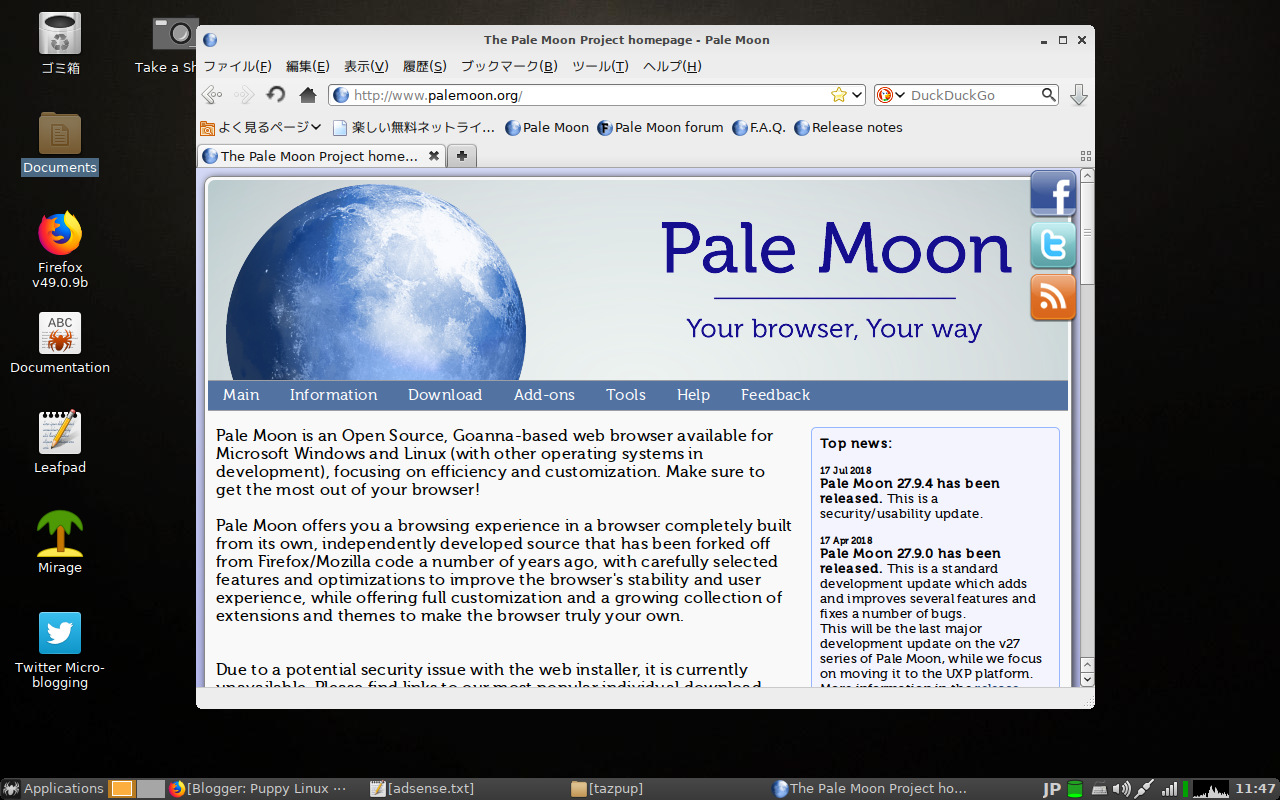Switch to adsense.txt taskbar window
1280x800 pixels.
420,789
